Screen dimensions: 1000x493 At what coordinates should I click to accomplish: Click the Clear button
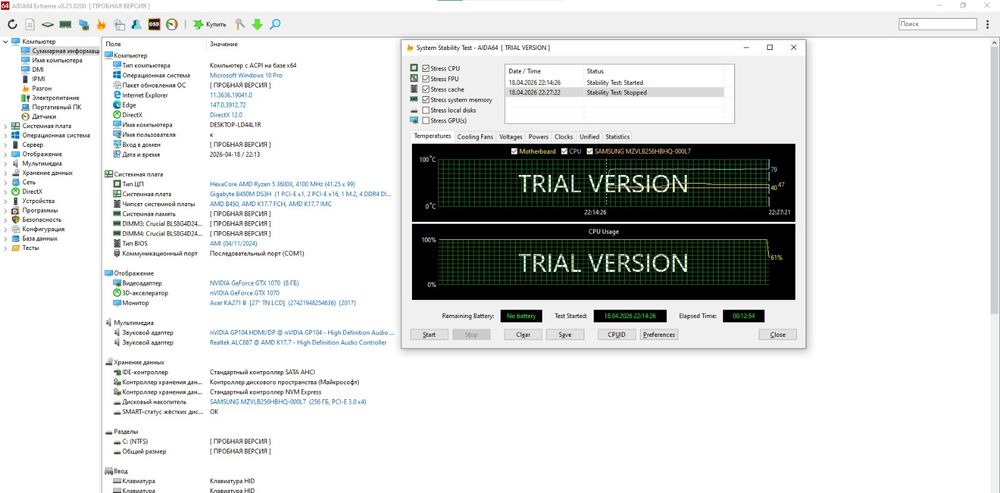(523, 335)
